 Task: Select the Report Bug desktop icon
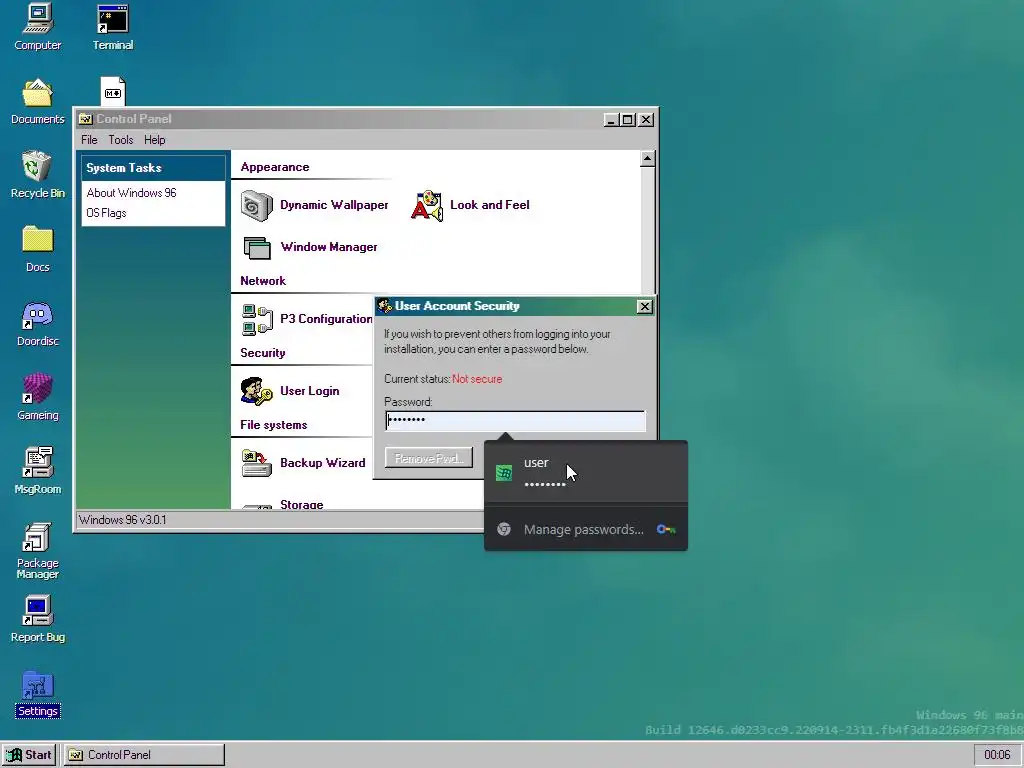[37, 619]
